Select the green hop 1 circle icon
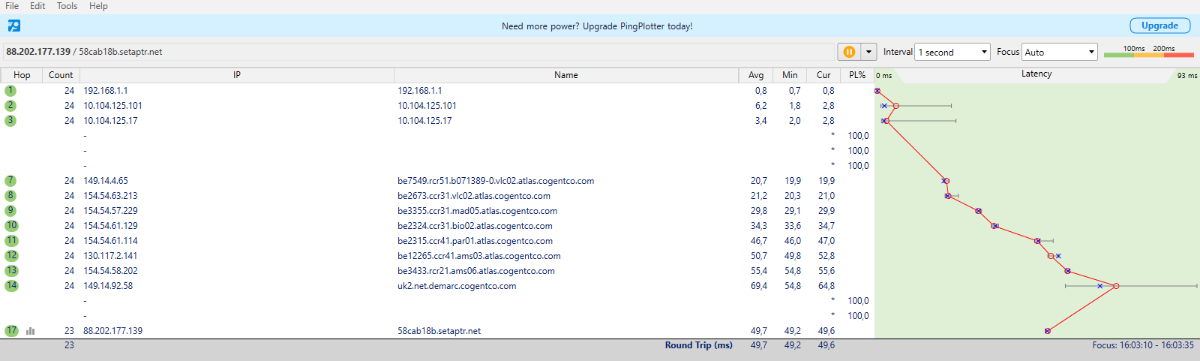This screenshot has width=1200, height=361. coord(11,90)
